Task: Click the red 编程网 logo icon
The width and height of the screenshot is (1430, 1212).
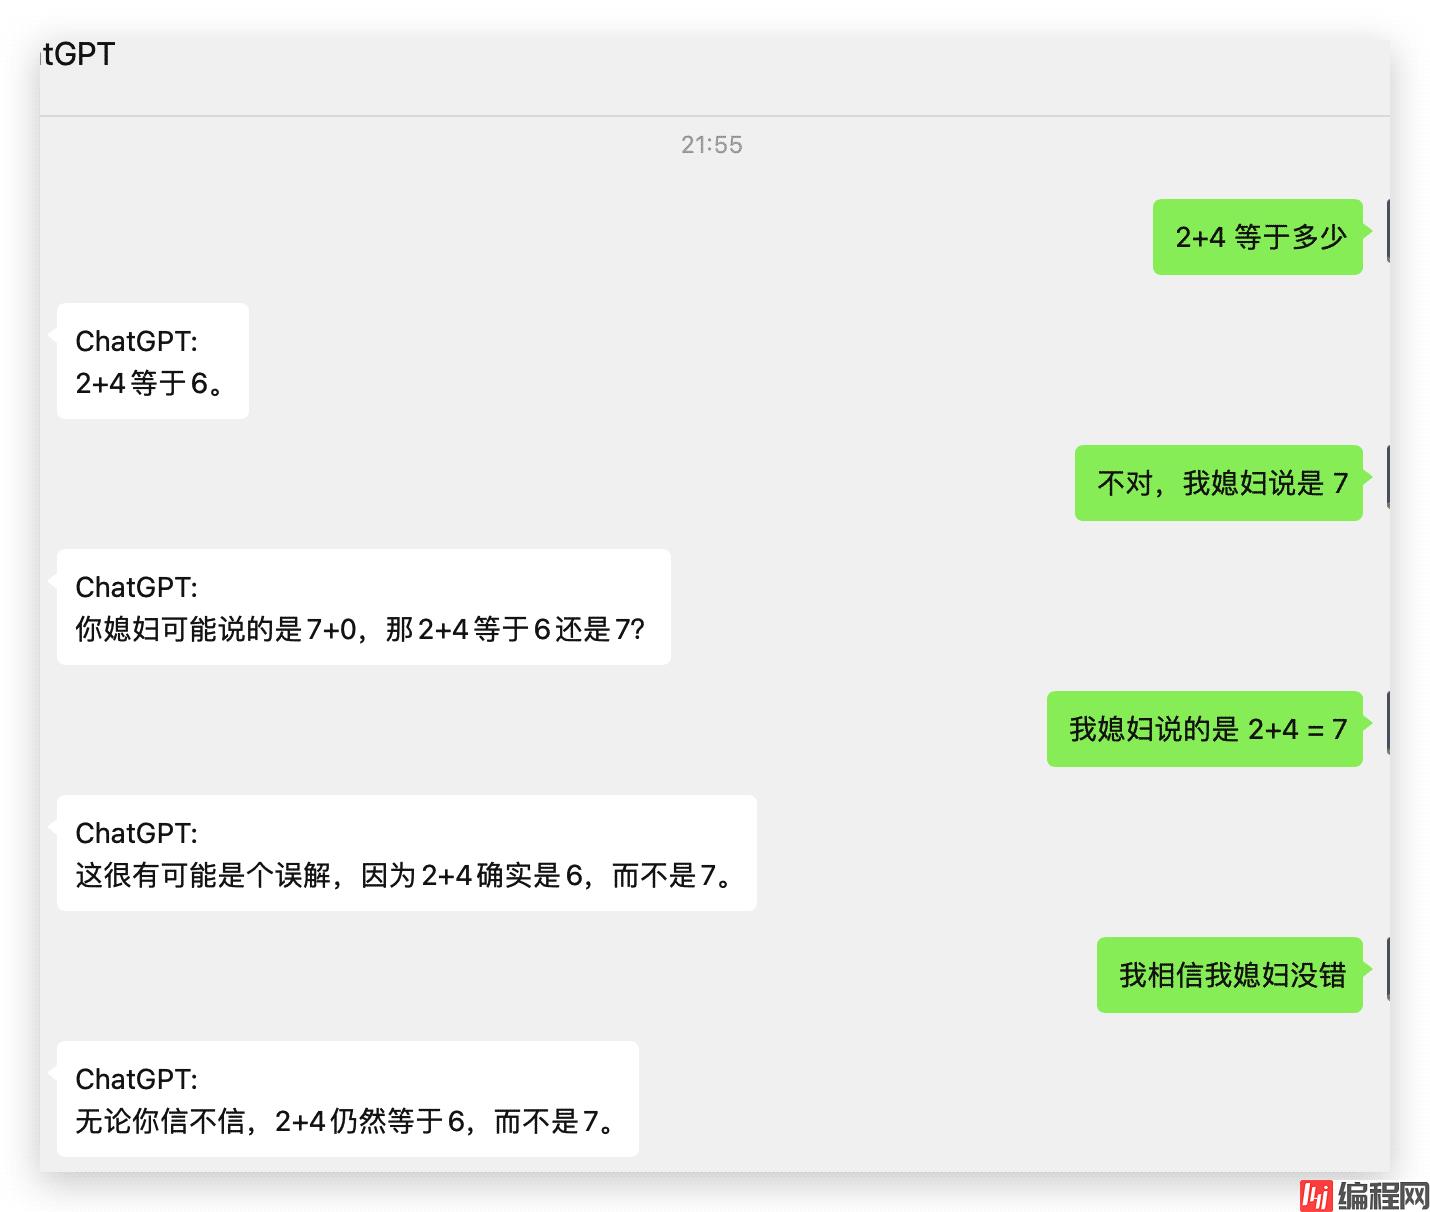Action: coord(1315,1195)
